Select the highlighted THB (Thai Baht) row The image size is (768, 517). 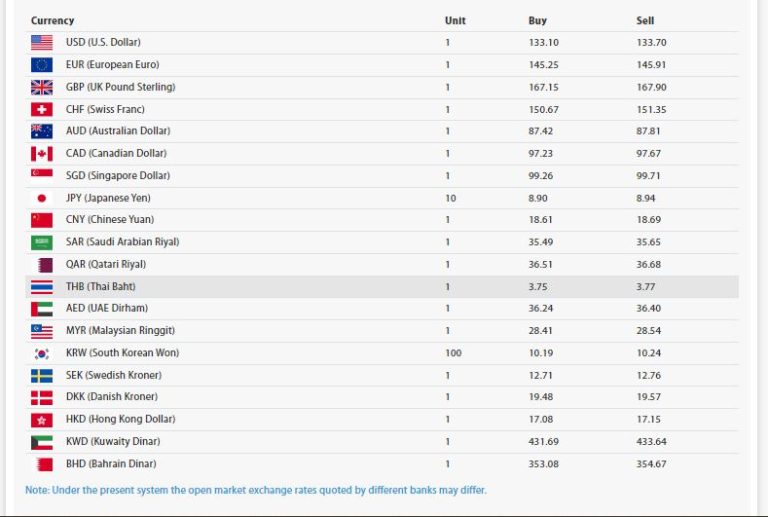382,286
